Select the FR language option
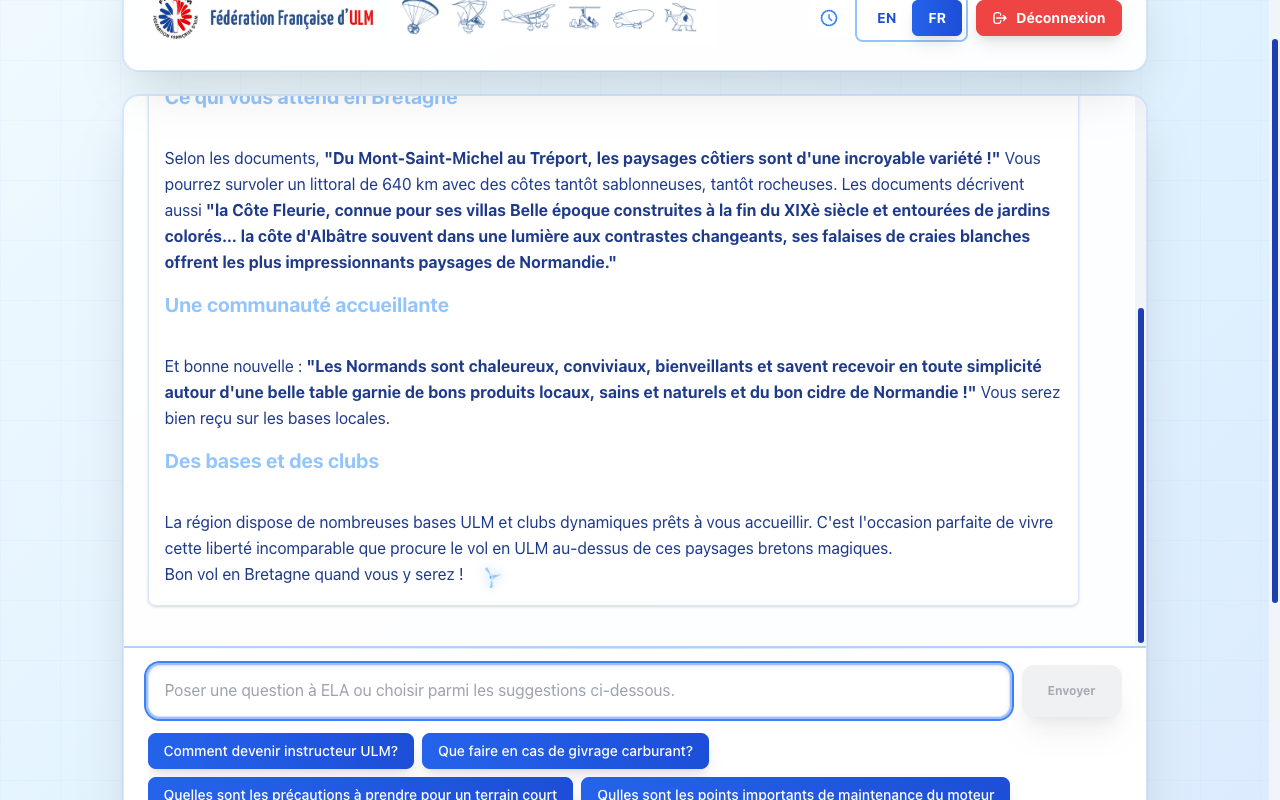Image resolution: width=1280 pixels, height=800 pixels. [937, 18]
